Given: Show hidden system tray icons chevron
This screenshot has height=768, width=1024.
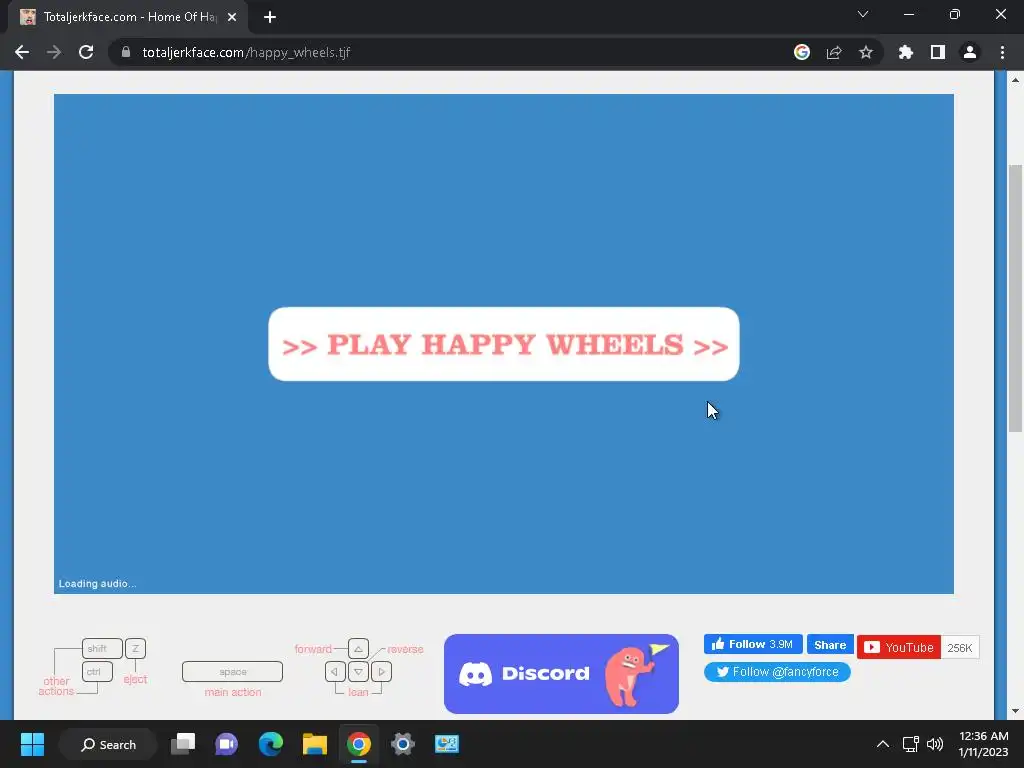Looking at the screenshot, I should coord(882,744).
